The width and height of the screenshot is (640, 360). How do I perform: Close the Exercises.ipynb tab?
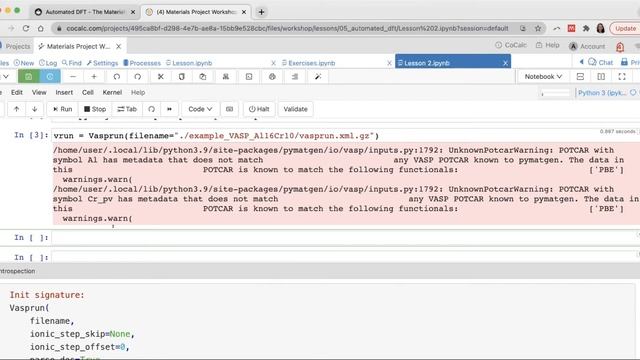click(x=389, y=63)
